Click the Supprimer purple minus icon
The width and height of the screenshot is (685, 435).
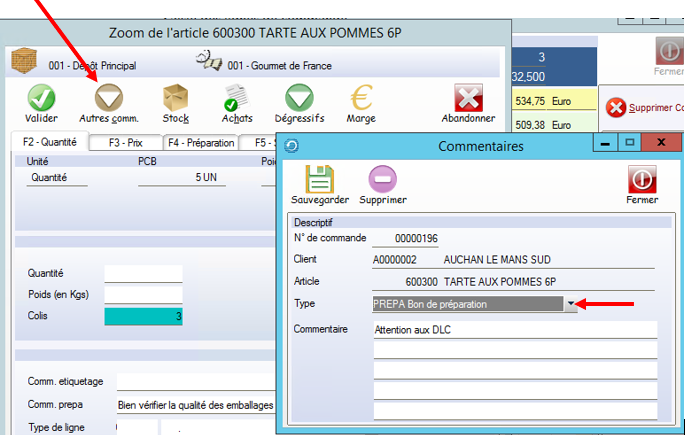point(383,180)
